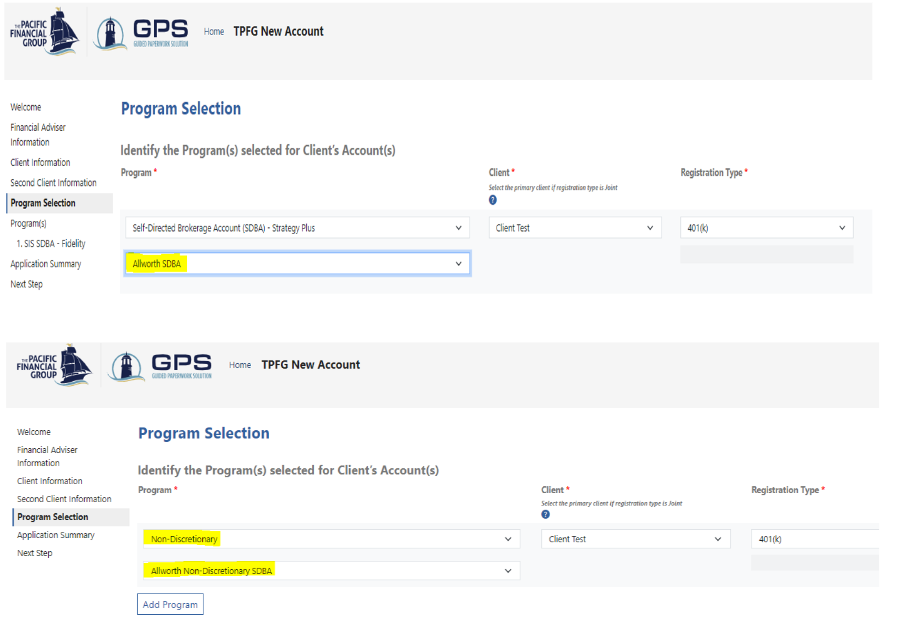Viewport: 899px width, 631px height.
Task: Click GPS lighthouse logo in top screenshot
Action: [142, 33]
